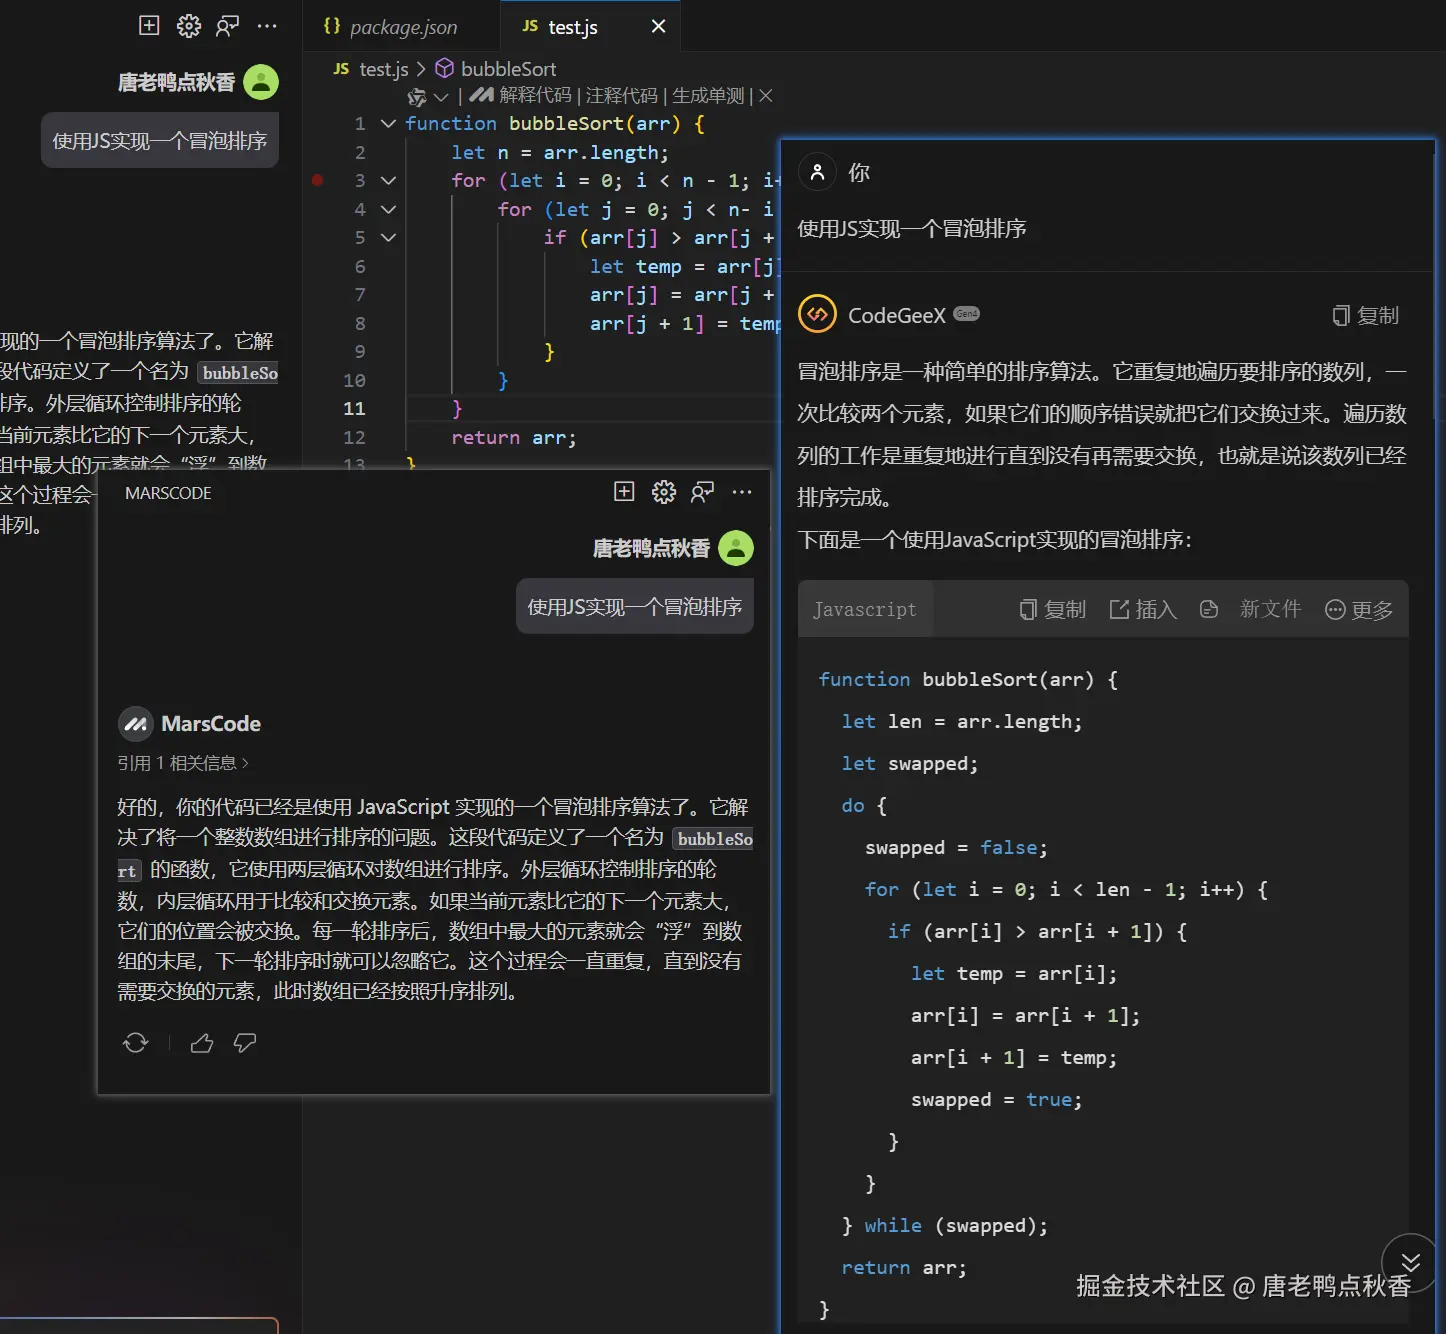Click CodeGeeX name label
Image resolution: width=1446 pixels, height=1334 pixels.
coord(897,315)
